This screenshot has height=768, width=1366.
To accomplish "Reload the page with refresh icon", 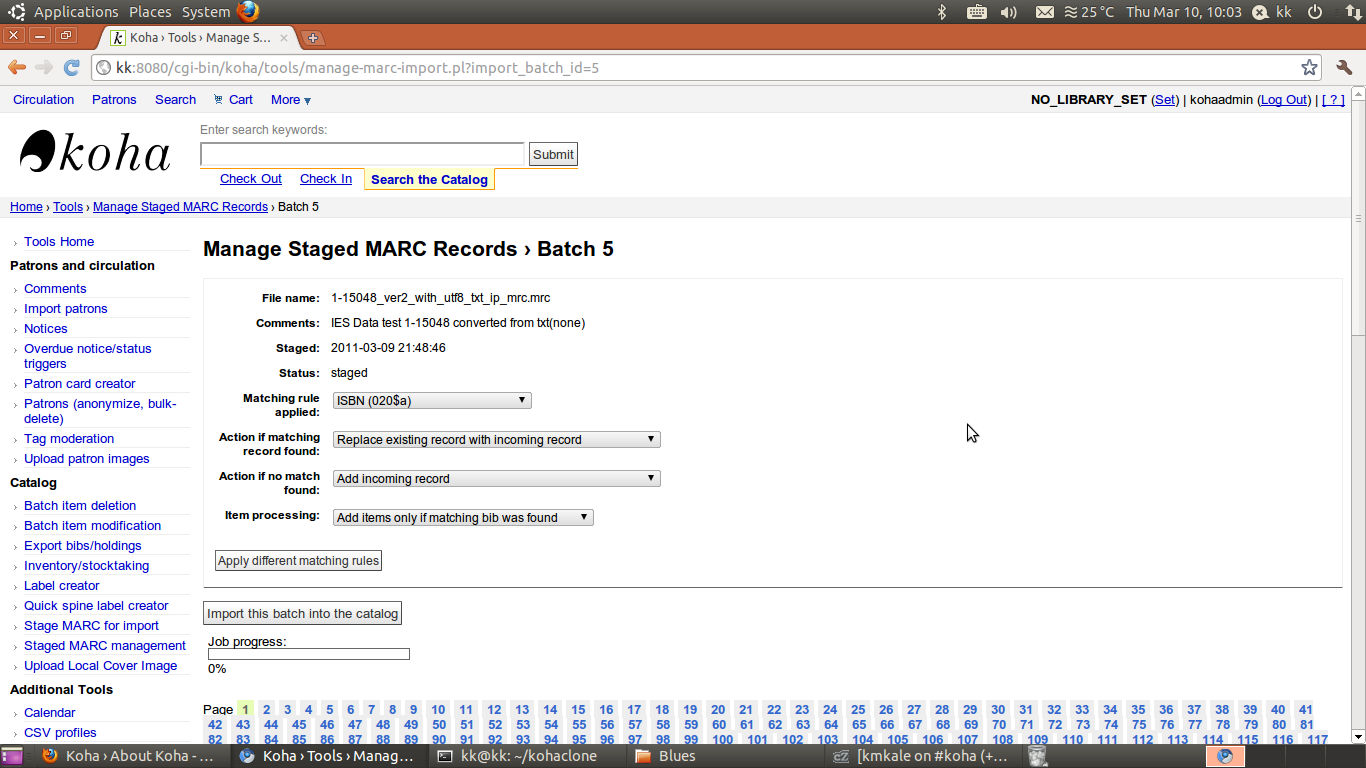I will (x=71, y=67).
